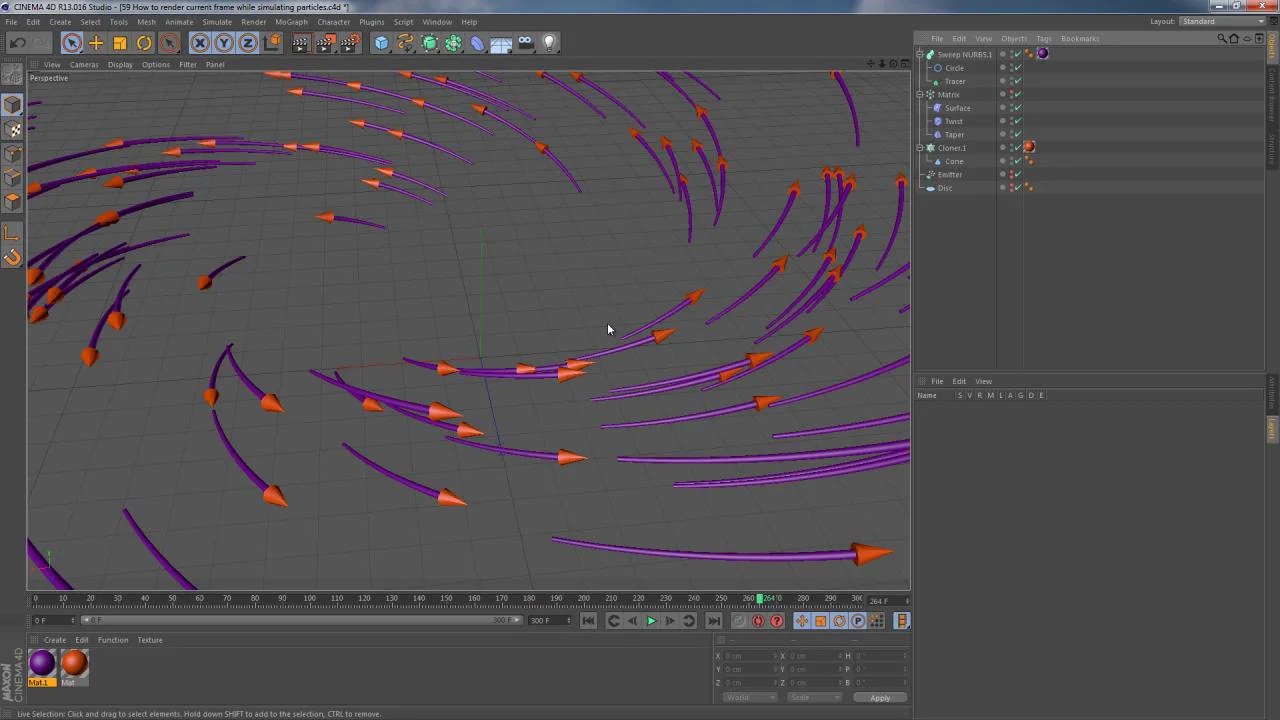Select the Move tool in top toolbar
This screenshot has width=1280, height=720.
coord(96,43)
